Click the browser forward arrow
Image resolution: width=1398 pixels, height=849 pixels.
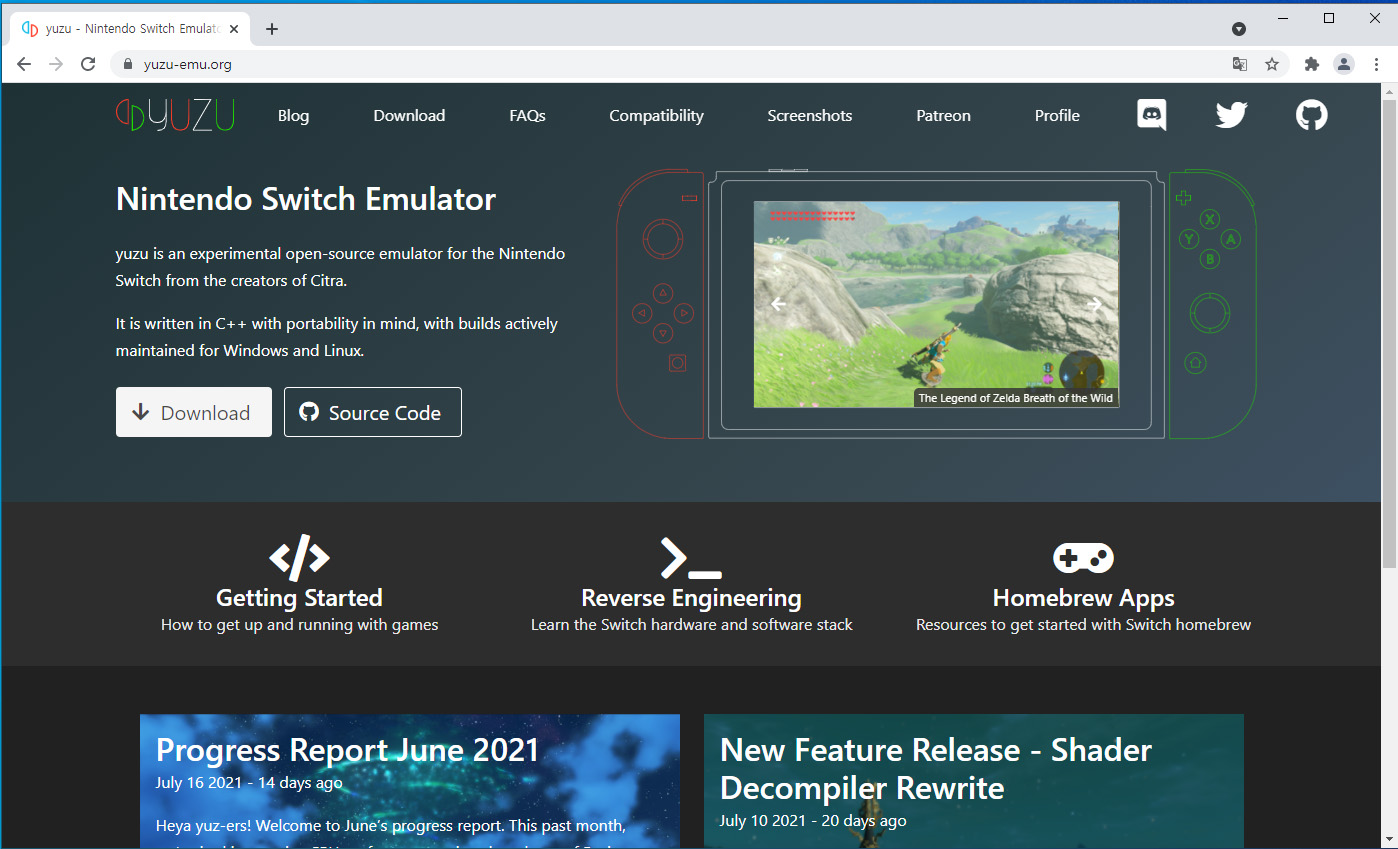pos(56,64)
